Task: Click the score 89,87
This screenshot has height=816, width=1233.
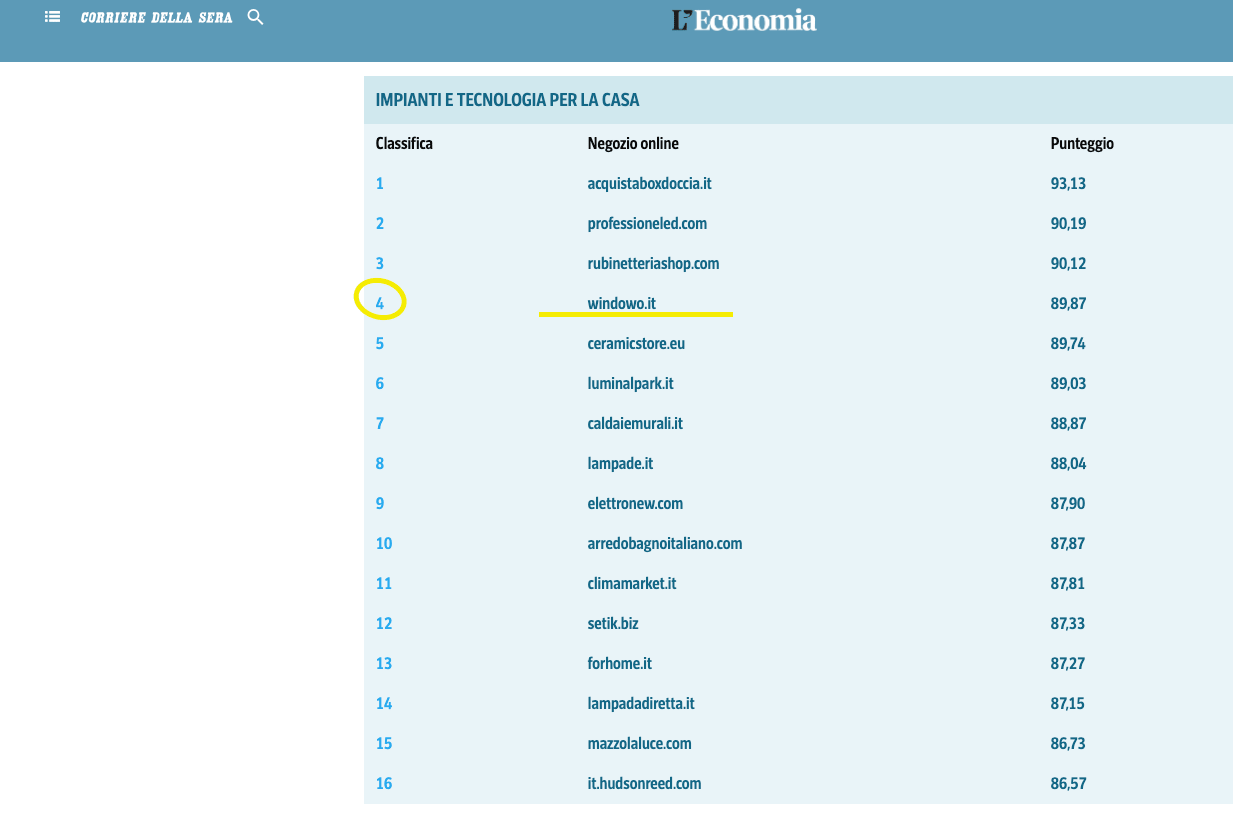Action: pos(1068,303)
